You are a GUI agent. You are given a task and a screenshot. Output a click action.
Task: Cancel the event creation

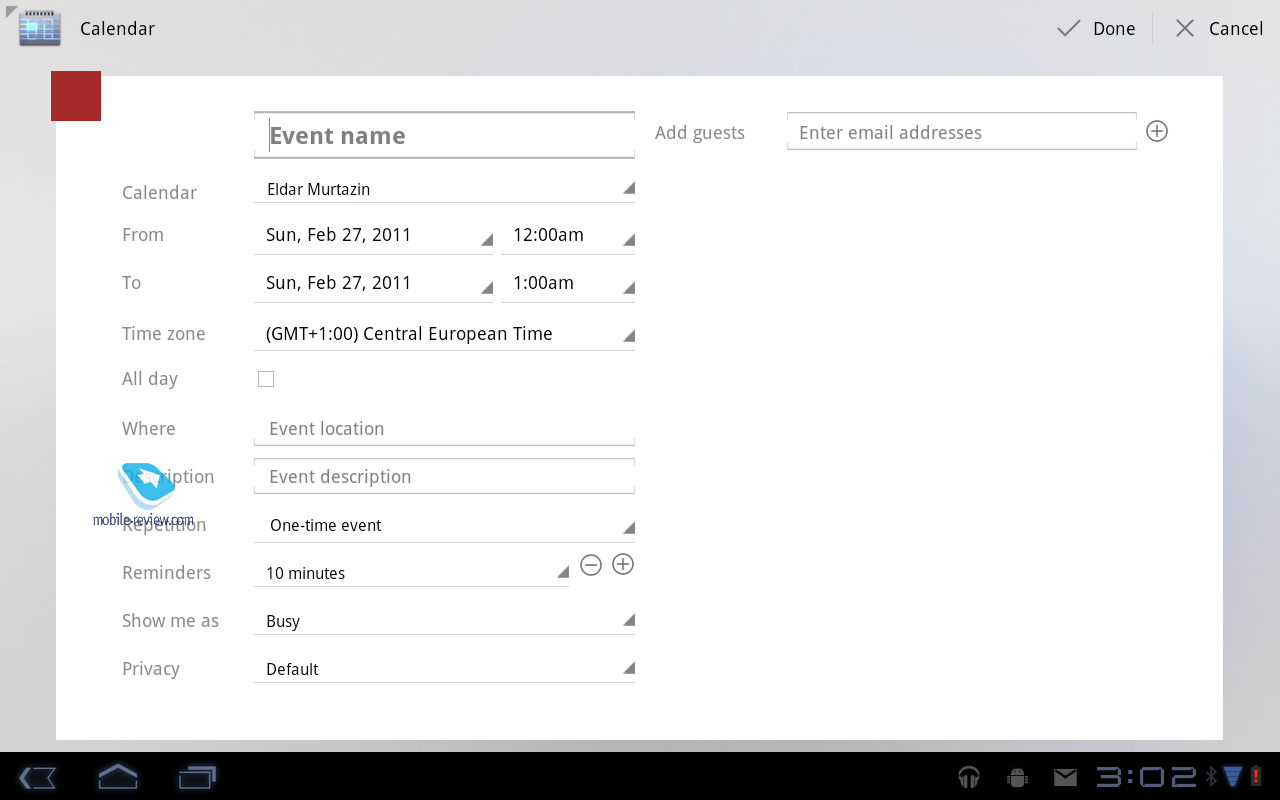tap(1218, 28)
